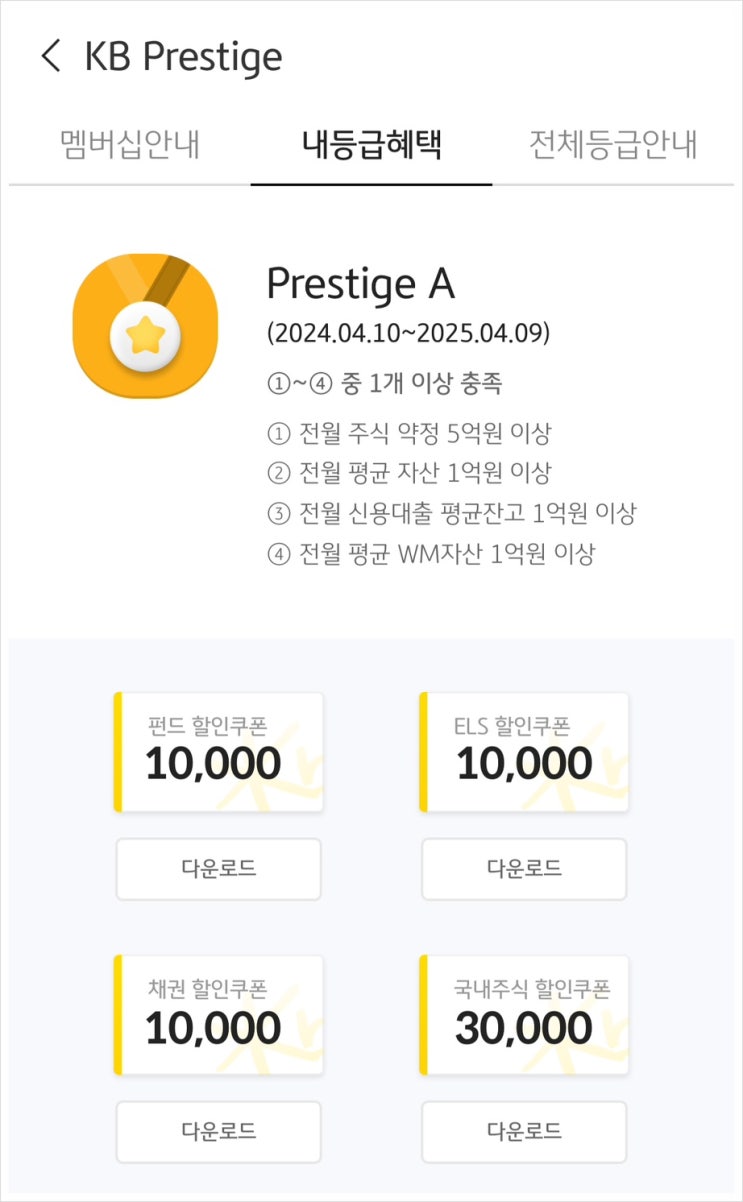The height and width of the screenshot is (1202, 743).
Task: Open the 전체등급안내 tab
Action: [612, 145]
